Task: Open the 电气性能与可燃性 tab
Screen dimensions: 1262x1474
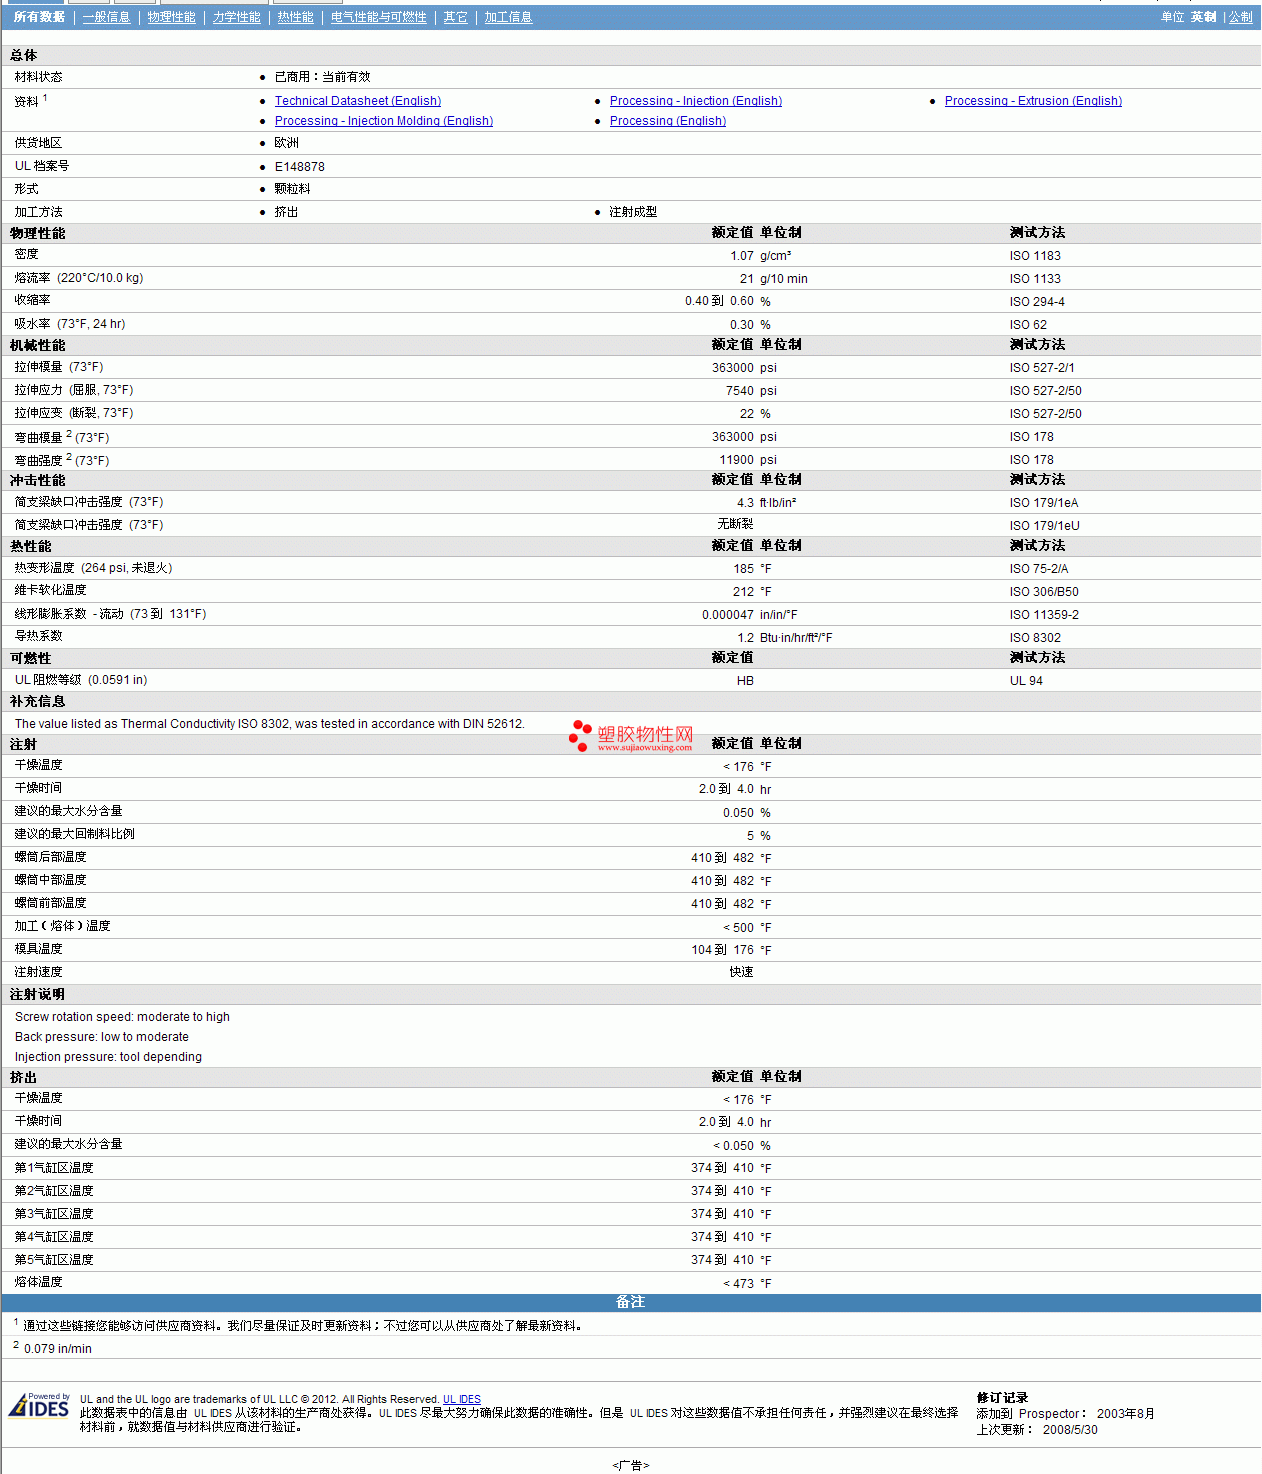Action: [378, 17]
